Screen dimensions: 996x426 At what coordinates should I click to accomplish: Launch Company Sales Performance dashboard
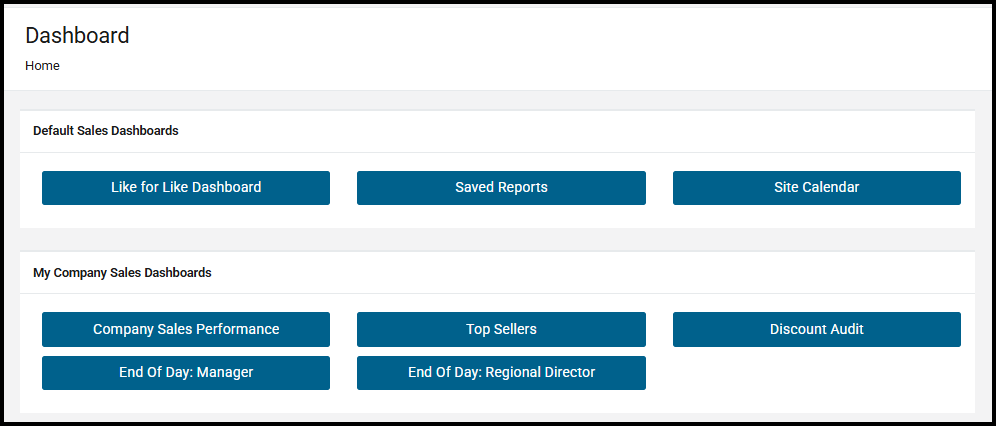click(x=186, y=329)
